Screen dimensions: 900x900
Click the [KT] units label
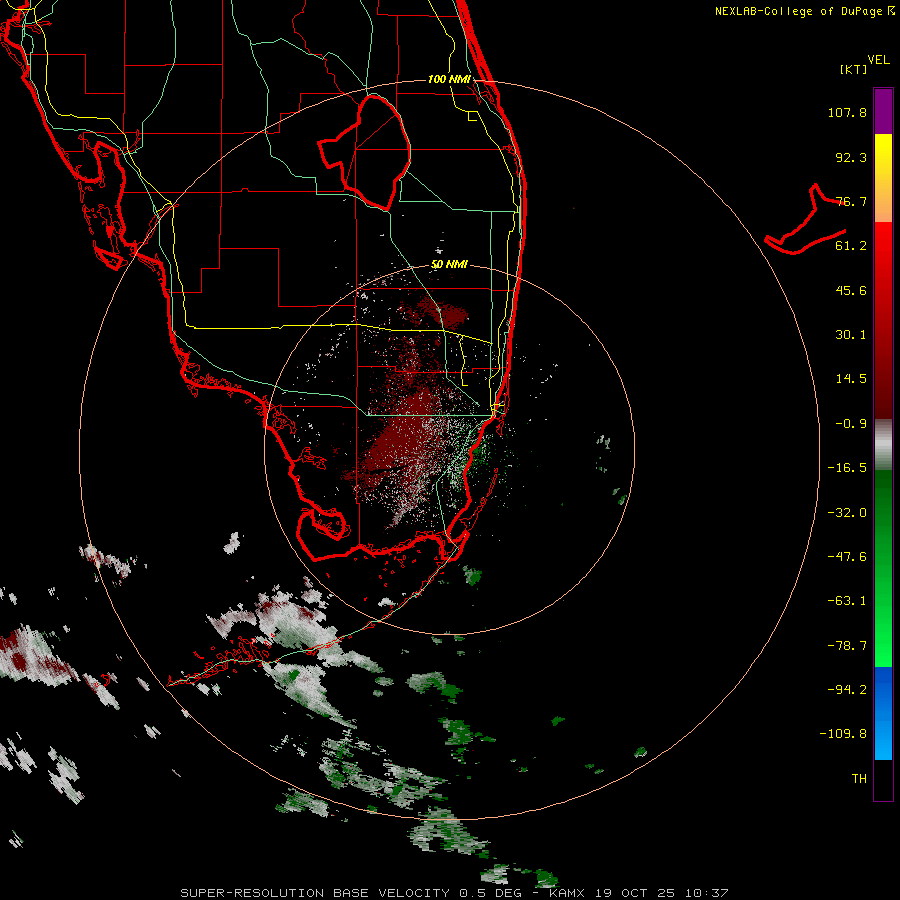coord(854,69)
